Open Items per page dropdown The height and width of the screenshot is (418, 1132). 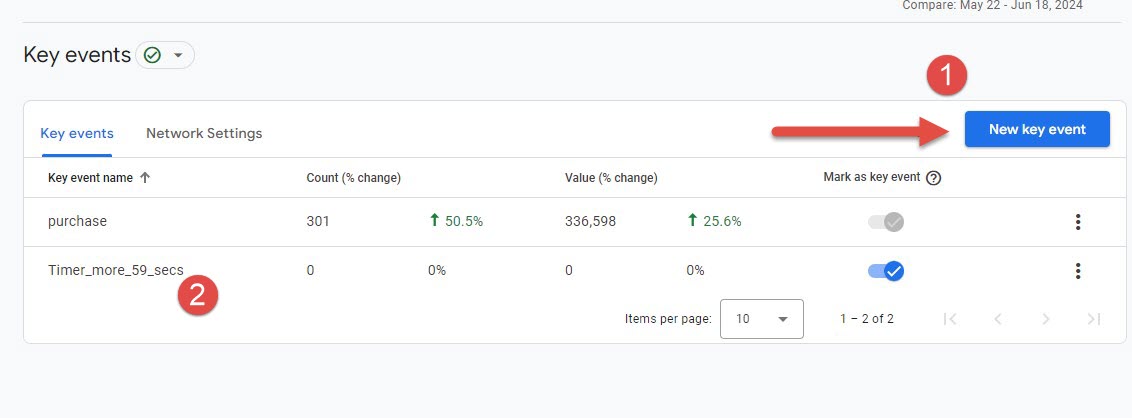(761, 319)
